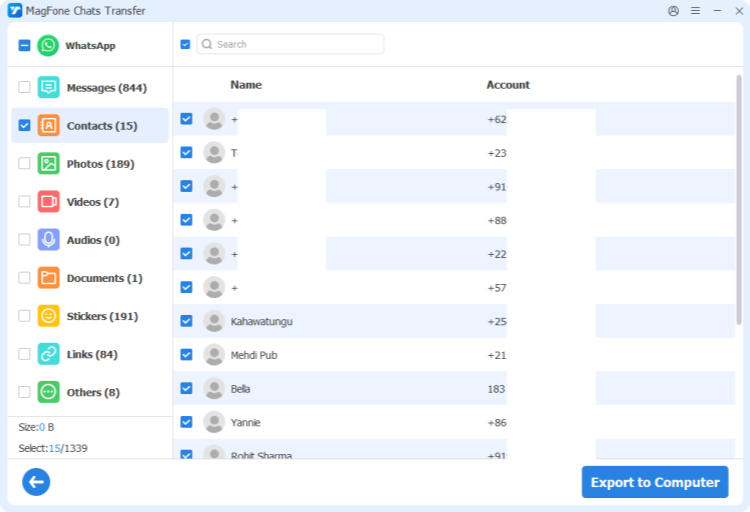Open the user account icon in title bar
This screenshot has height=512, width=750.
tap(673, 11)
